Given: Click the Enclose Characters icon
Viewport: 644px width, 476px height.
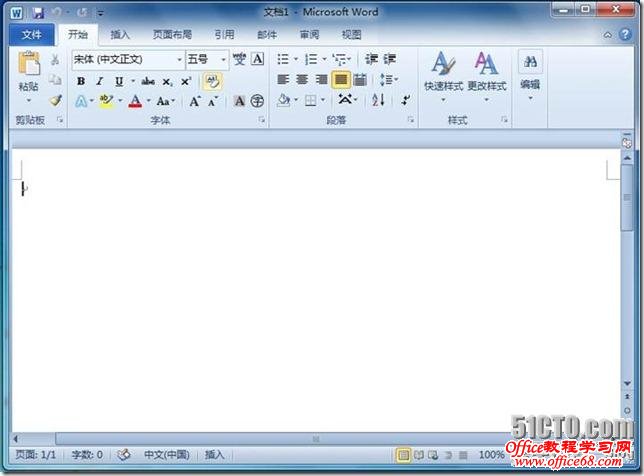Looking at the screenshot, I should (257, 101).
